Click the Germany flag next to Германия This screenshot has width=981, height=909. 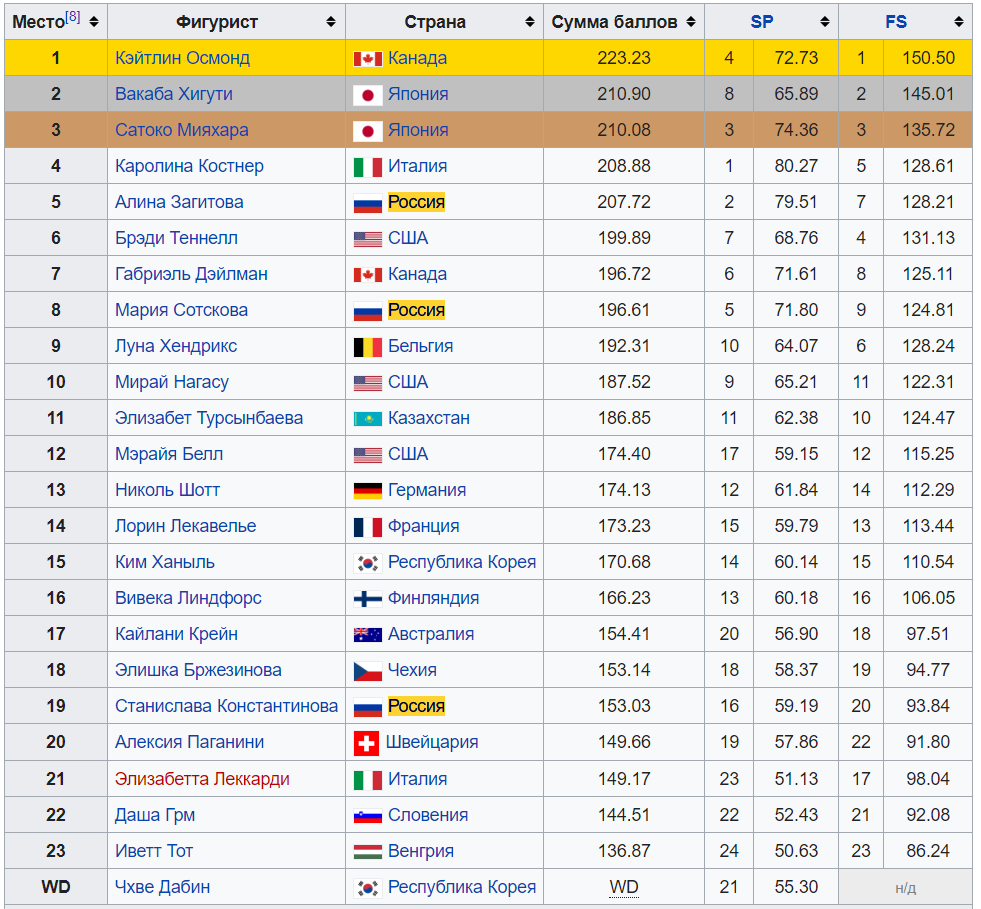[x=367, y=491]
